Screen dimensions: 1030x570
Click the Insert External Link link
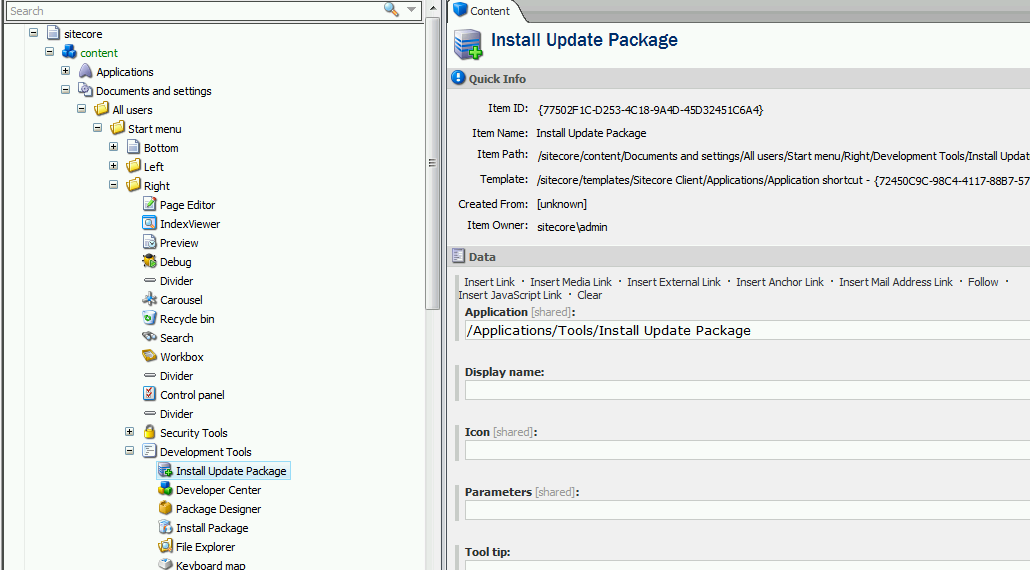point(674,282)
